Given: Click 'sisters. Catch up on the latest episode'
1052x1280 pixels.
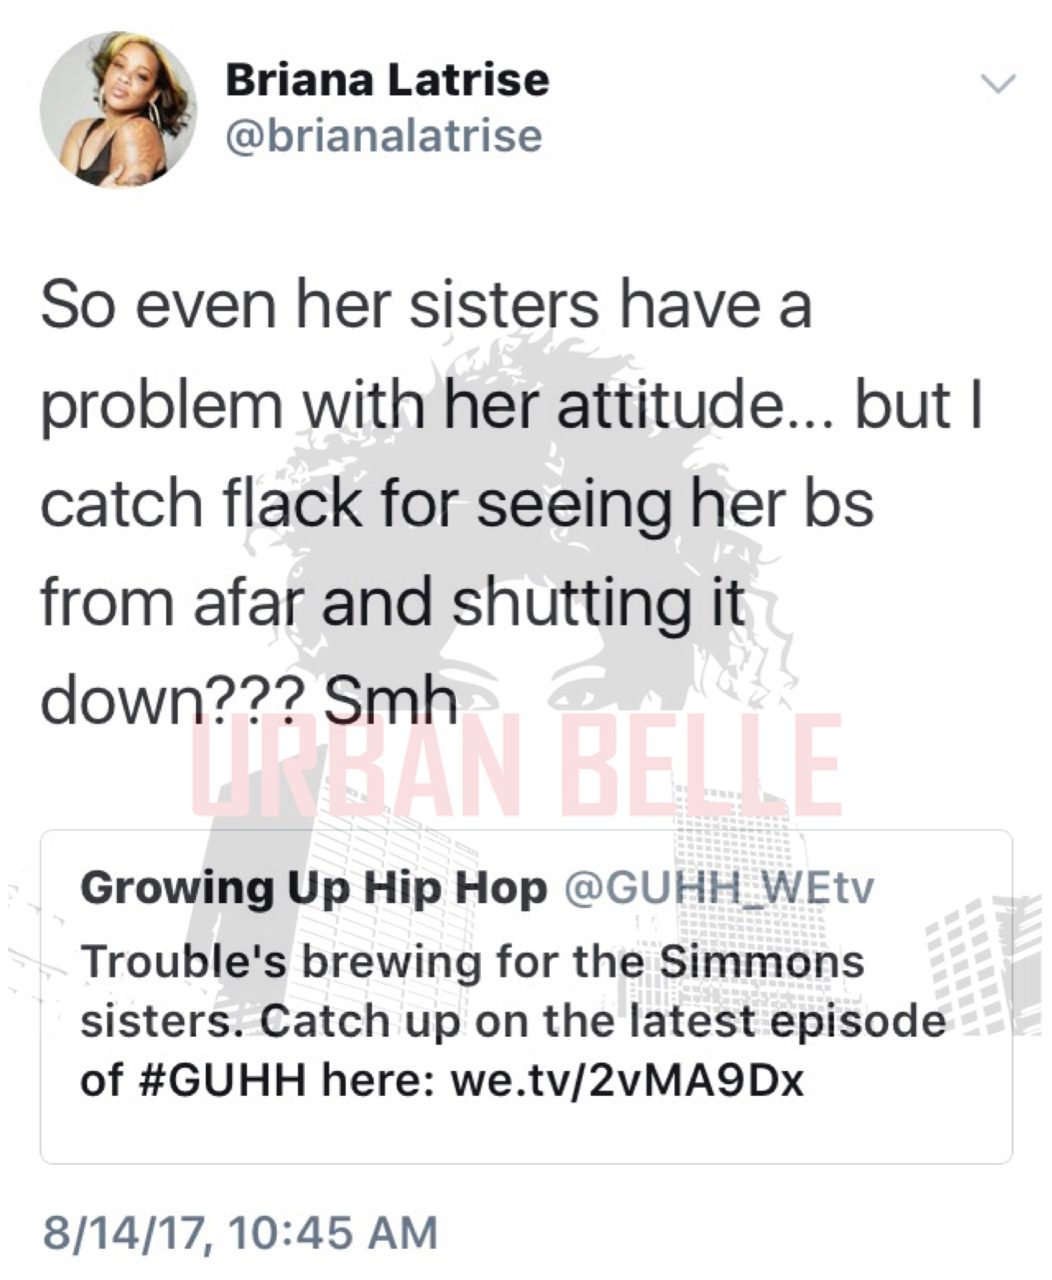Looking at the screenshot, I should pyautogui.click(x=512, y=1022).
